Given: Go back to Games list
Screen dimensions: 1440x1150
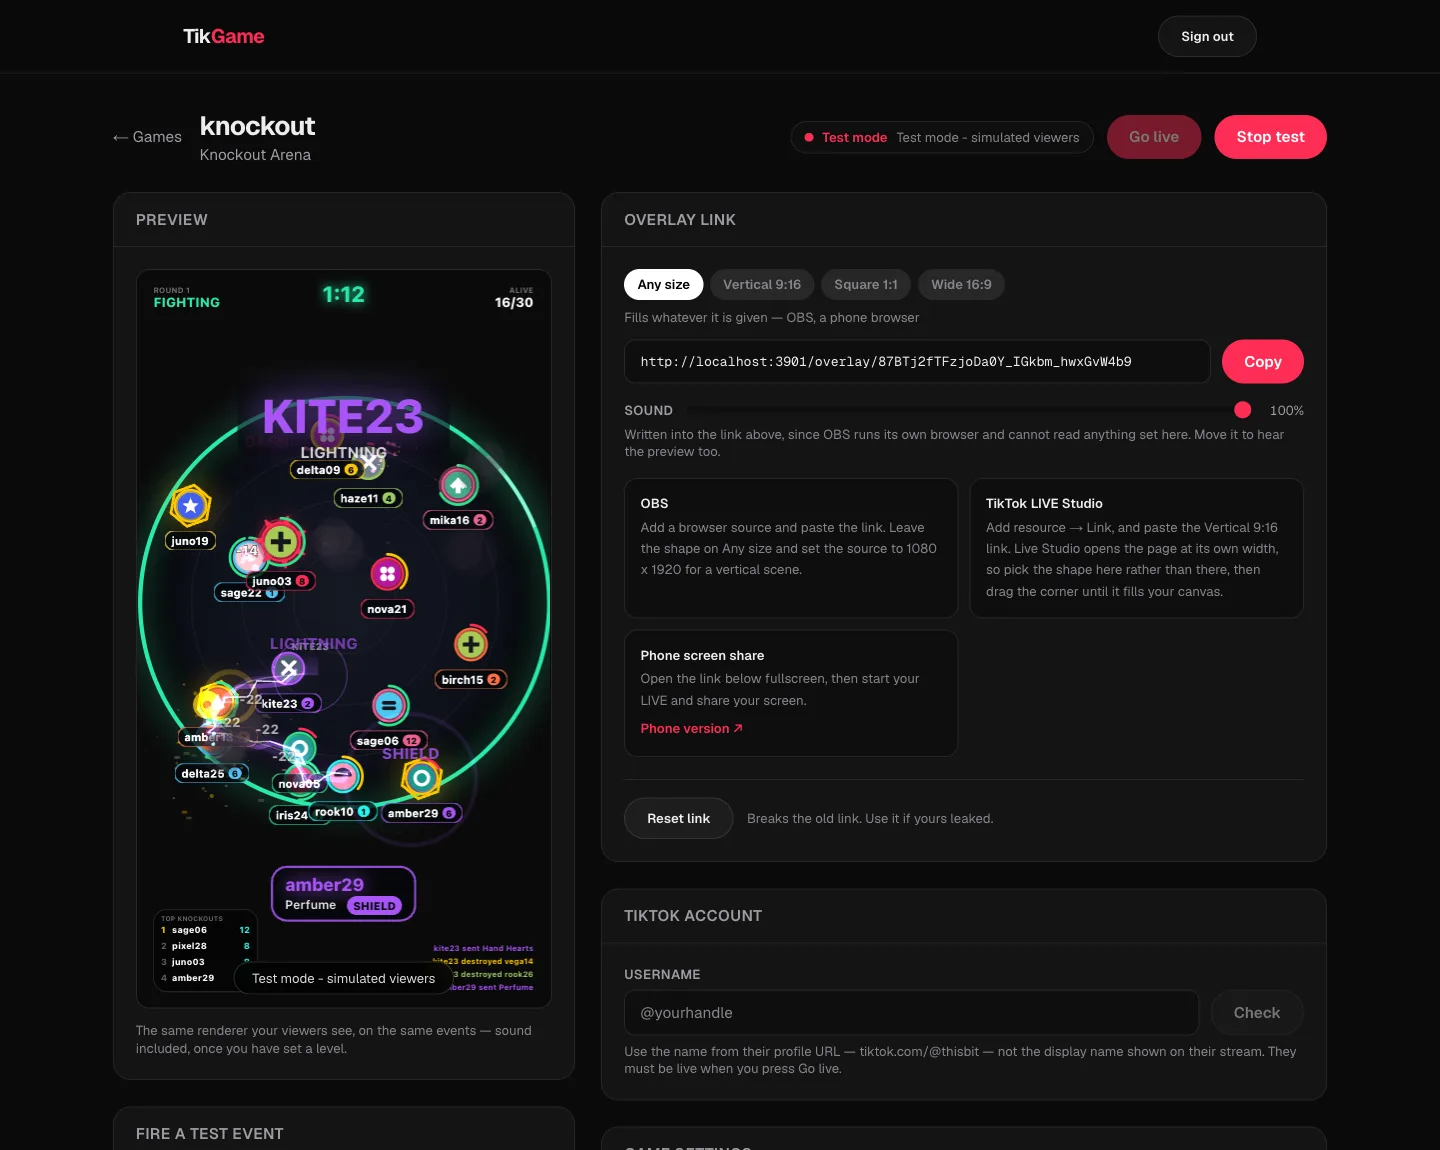Looking at the screenshot, I should pyautogui.click(x=147, y=137).
